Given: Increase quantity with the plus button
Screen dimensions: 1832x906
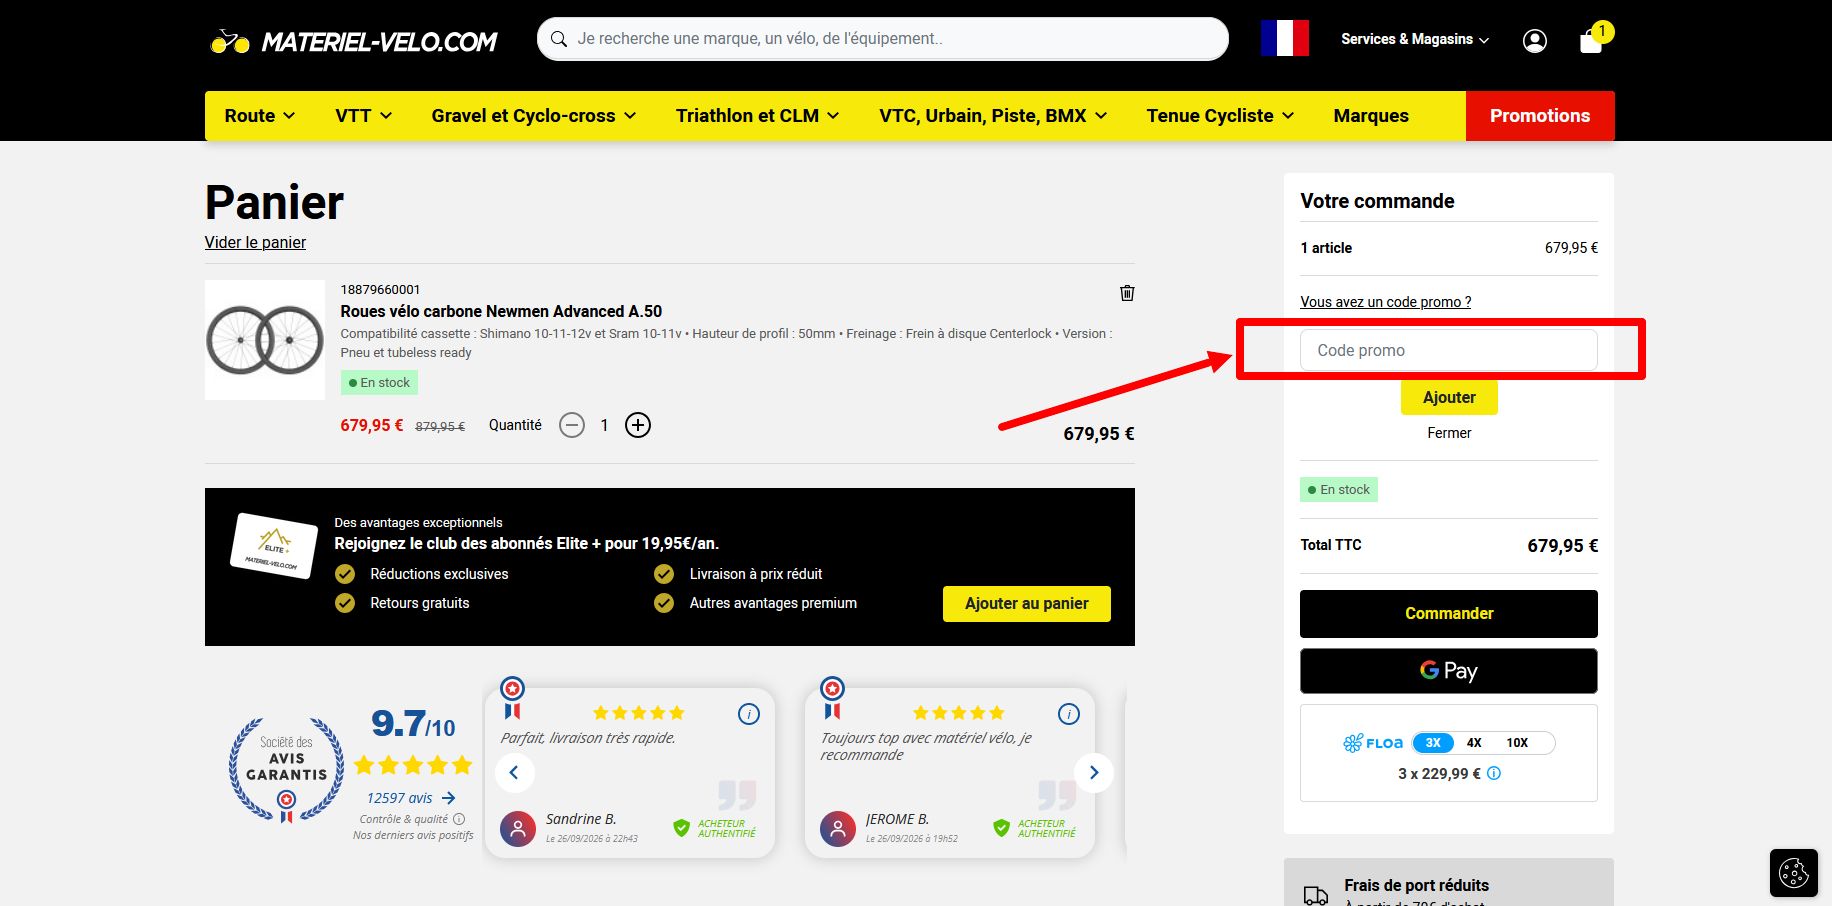Looking at the screenshot, I should click(x=638, y=425).
